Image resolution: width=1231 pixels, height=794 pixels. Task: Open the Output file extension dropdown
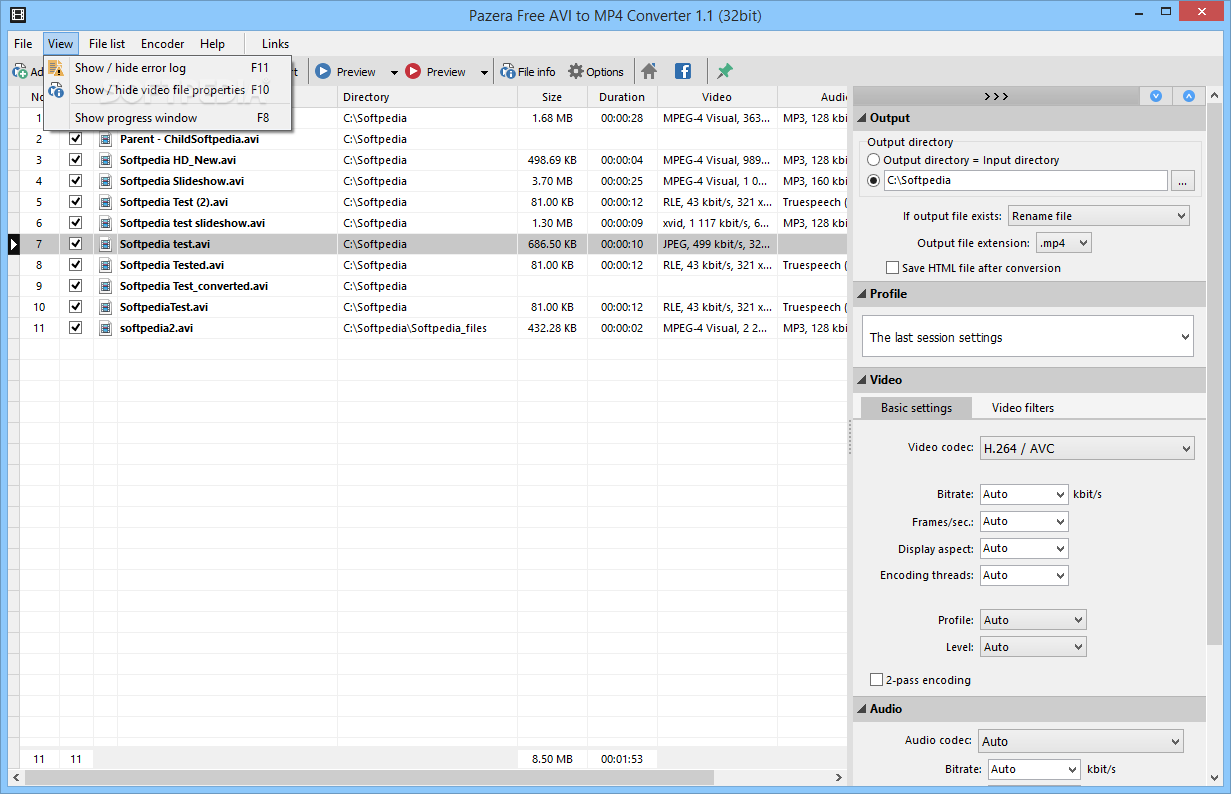[1063, 243]
